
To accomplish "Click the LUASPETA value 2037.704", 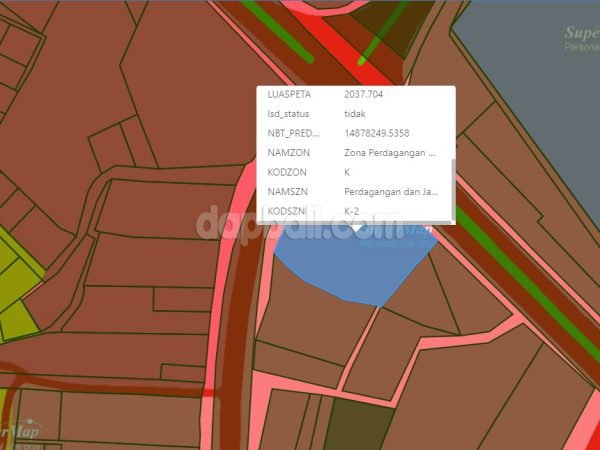I will coord(364,94).
